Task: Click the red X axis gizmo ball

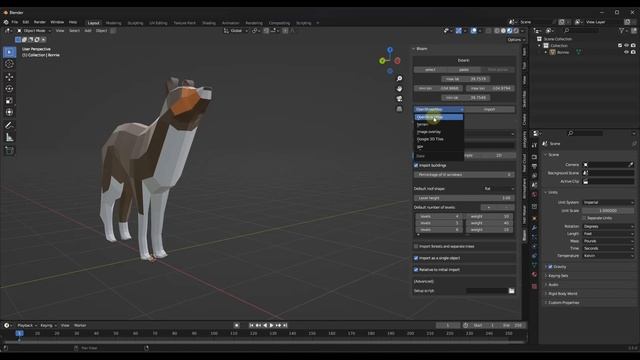Action: [397, 61]
